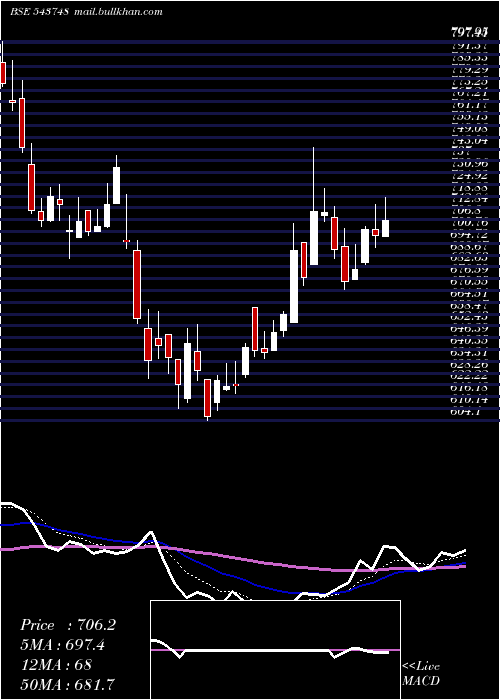Click the 779.29 price axis label
This screenshot has height=700, width=500.
[469, 69]
